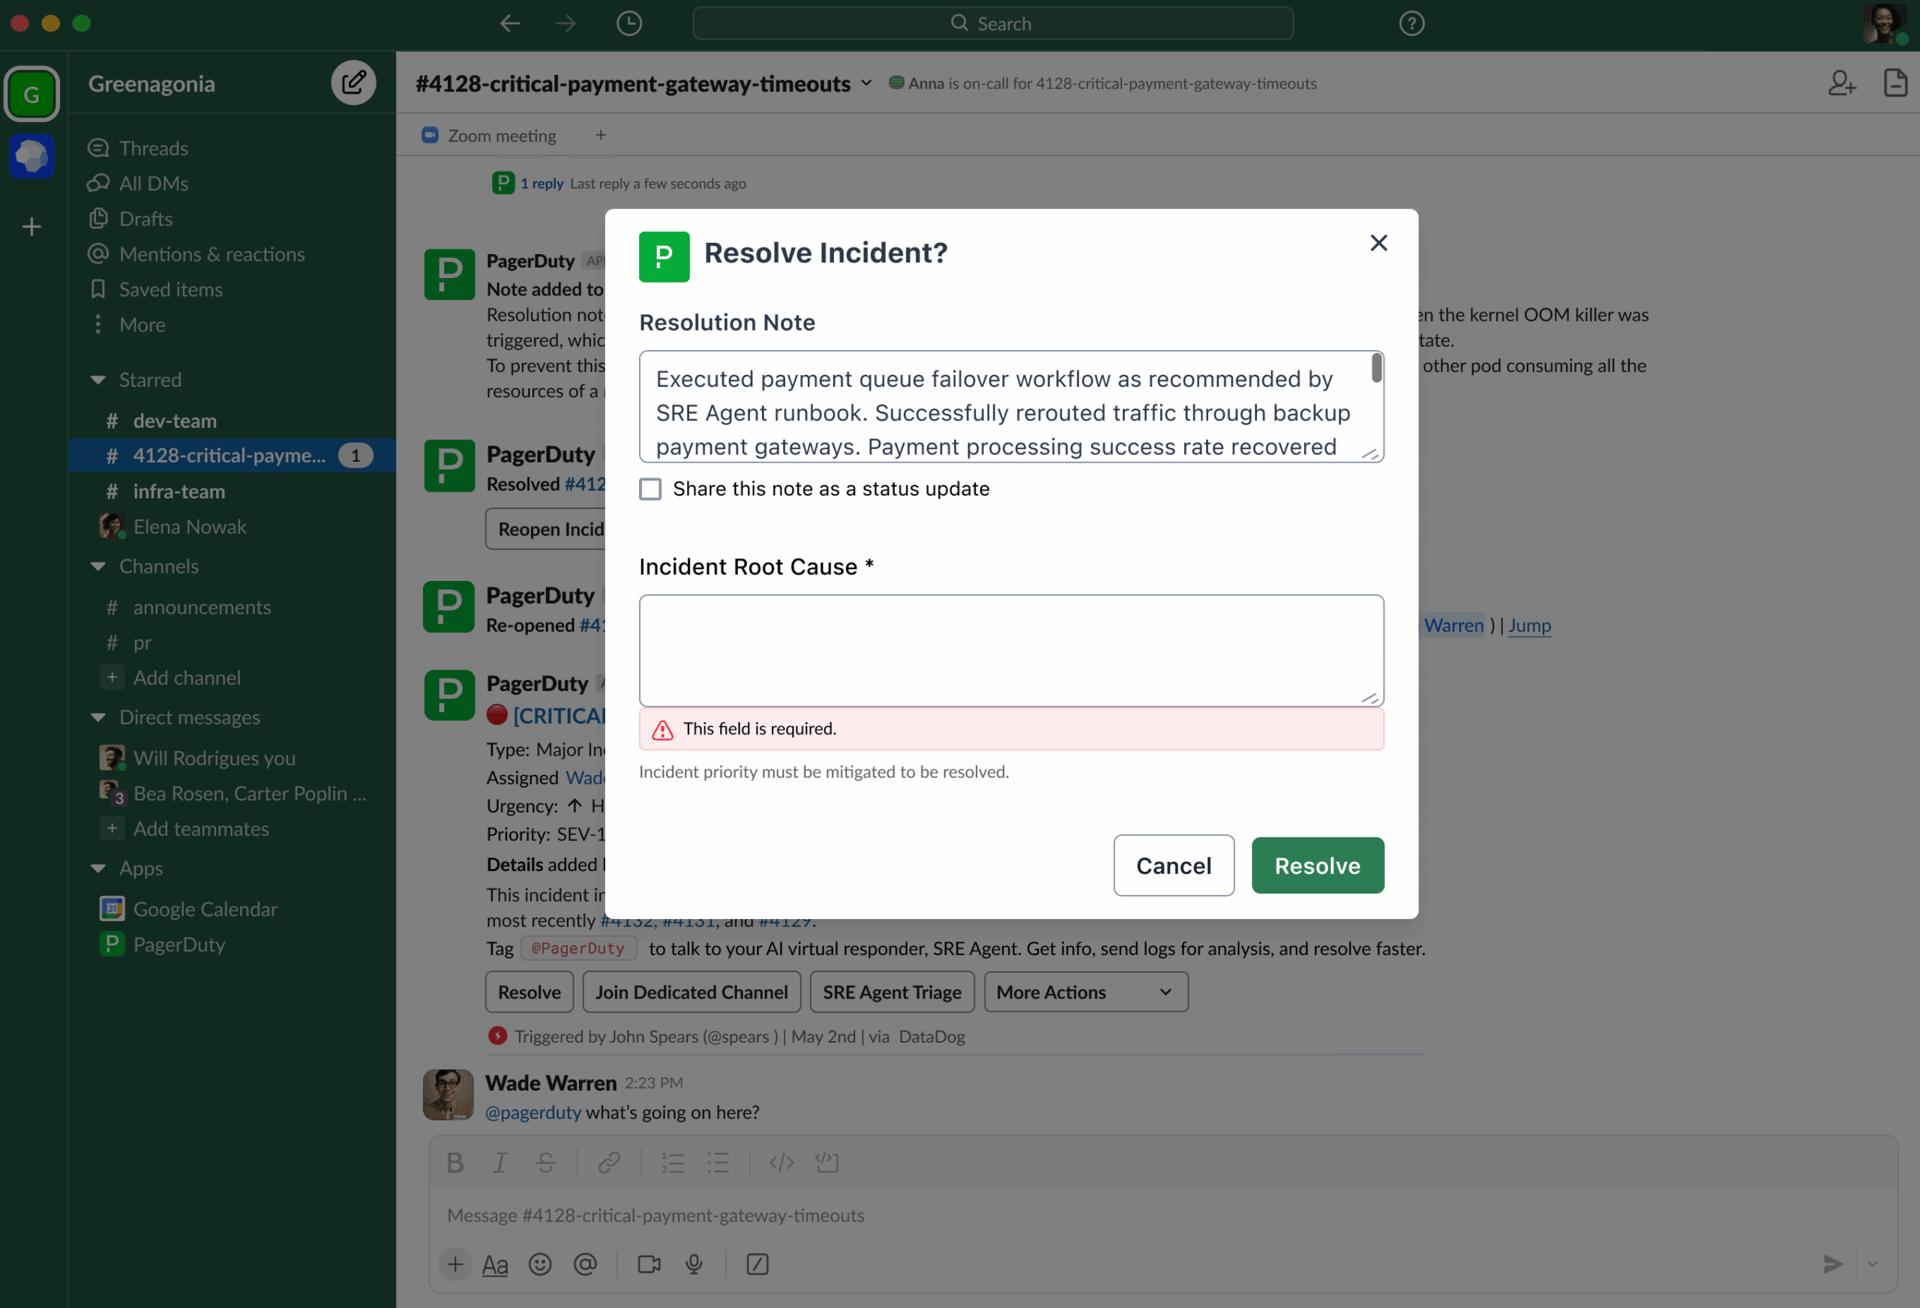The image size is (1920, 1308).
Task: Open the channel name dropdown chevron
Action: click(866, 83)
